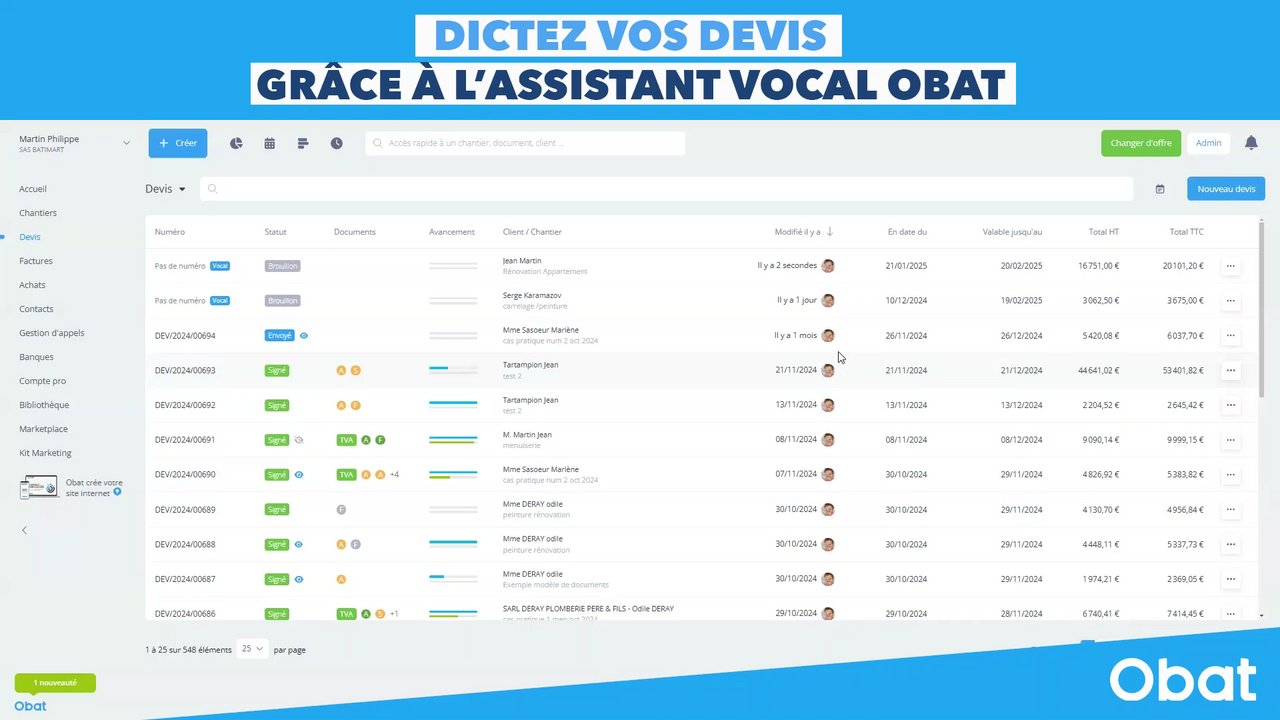Click the F document badge of DEV/2024/00692
Image resolution: width=1280 pixels, height=720 pixels.
tap(355, 405)
